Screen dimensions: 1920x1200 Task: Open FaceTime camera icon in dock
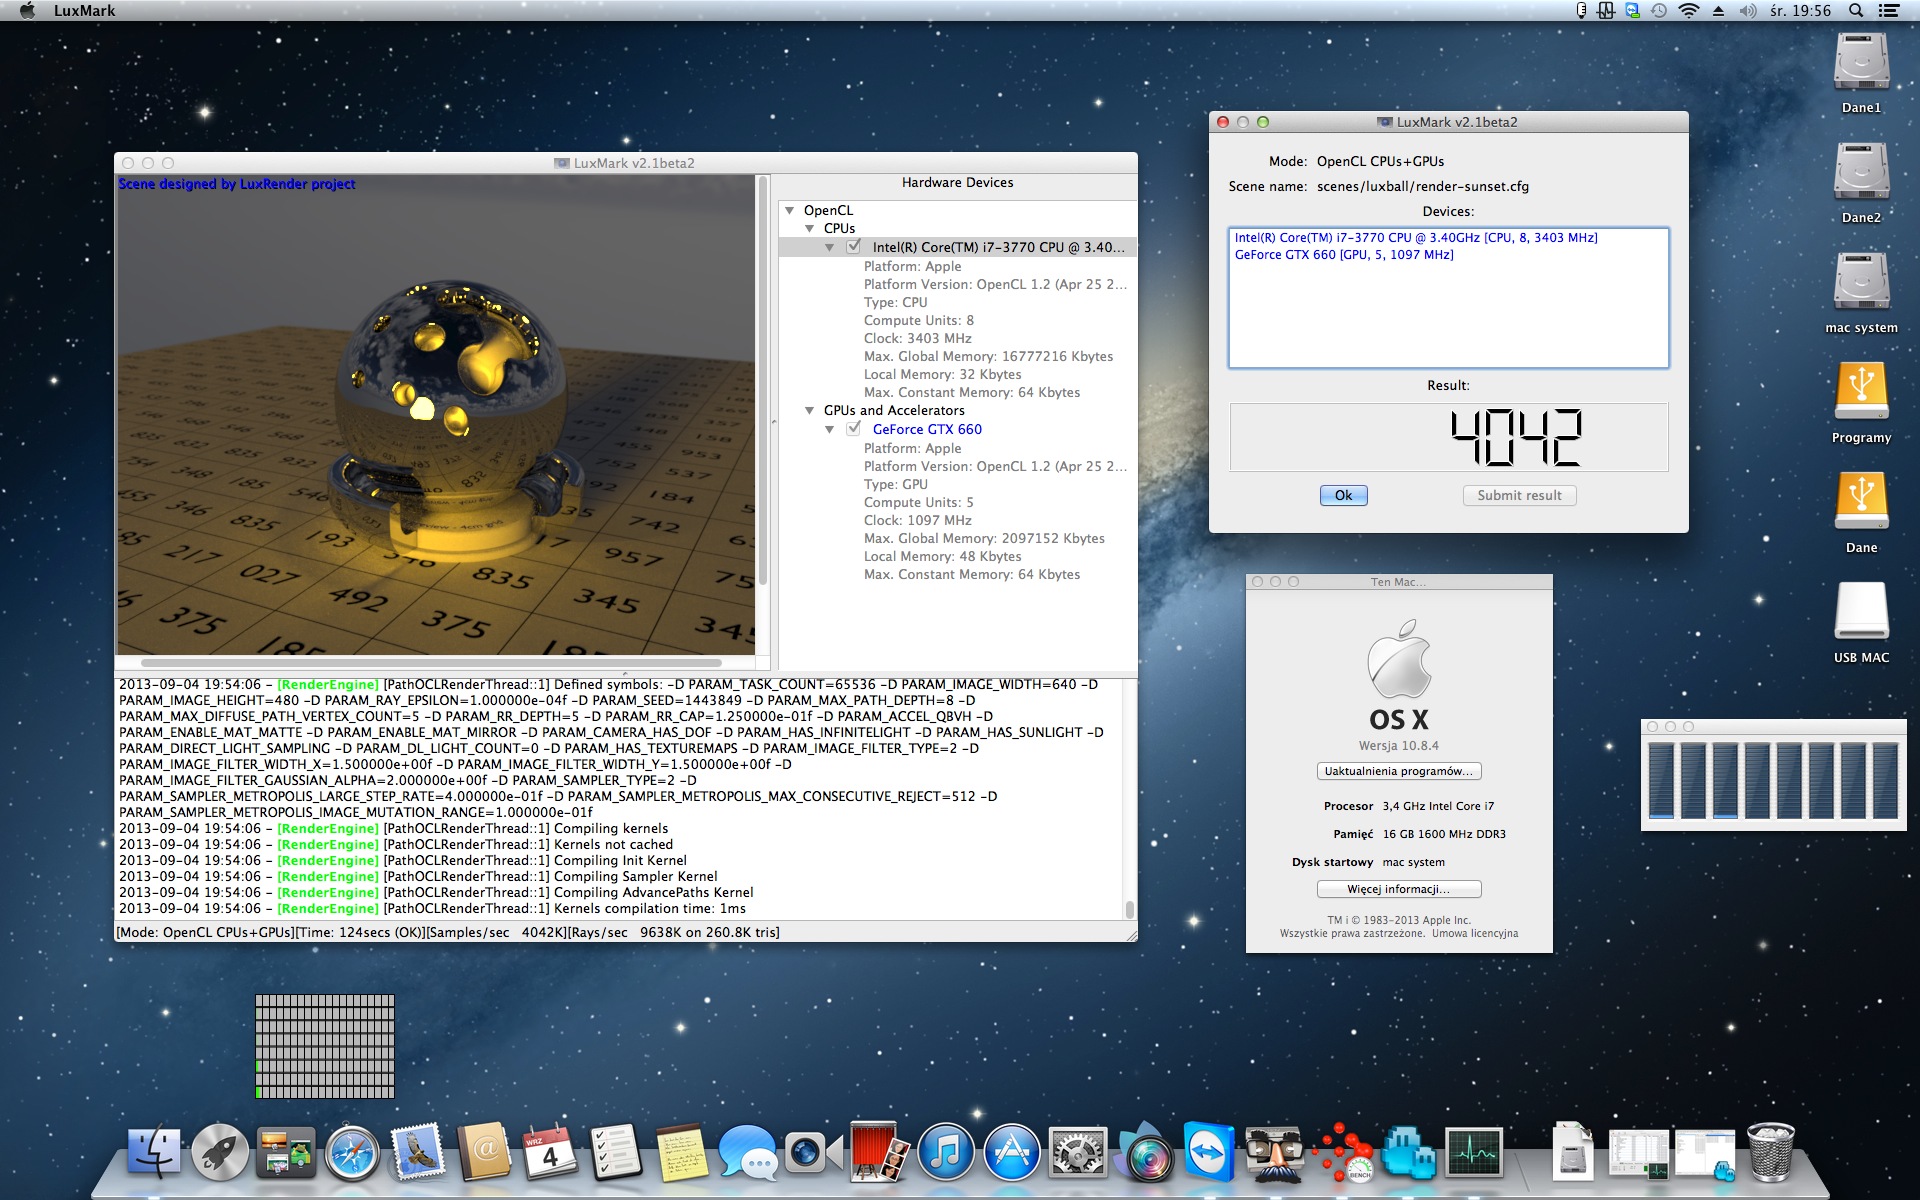click(x=814, y=1153)
